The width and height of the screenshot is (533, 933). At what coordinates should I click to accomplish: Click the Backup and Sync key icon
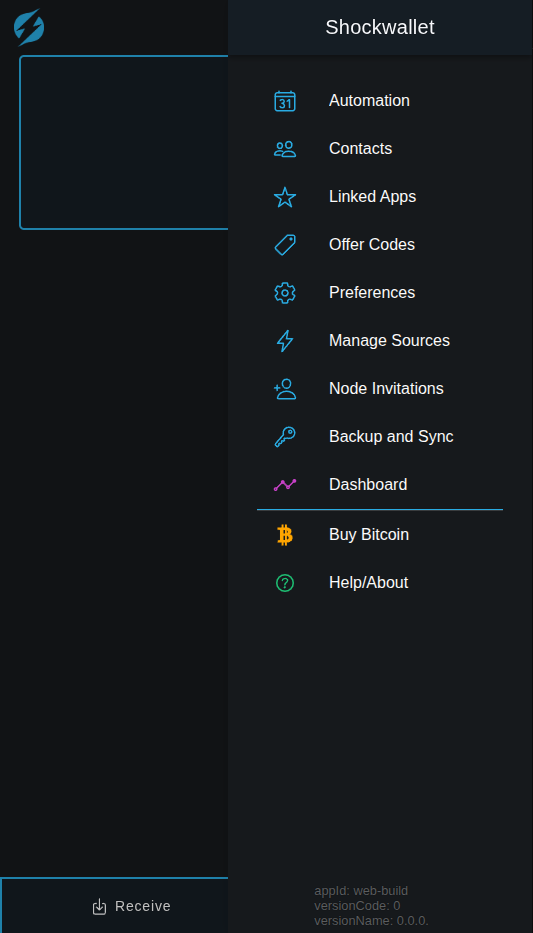coord(285,437)
